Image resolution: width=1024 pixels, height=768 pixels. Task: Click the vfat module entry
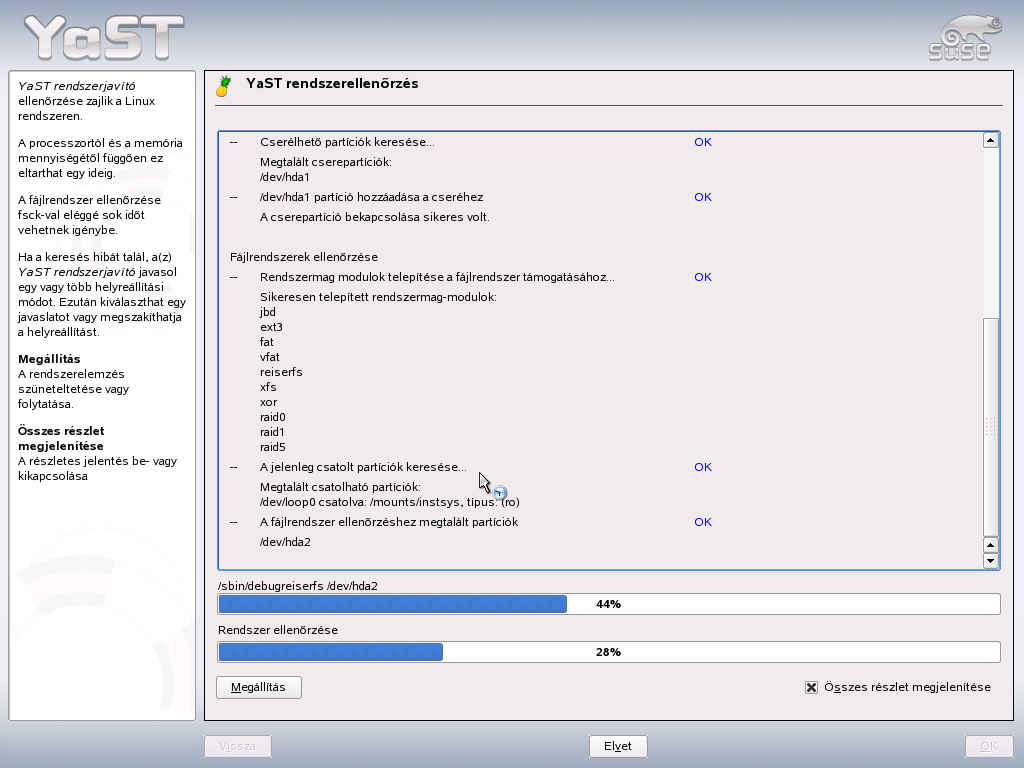[270, 357]
